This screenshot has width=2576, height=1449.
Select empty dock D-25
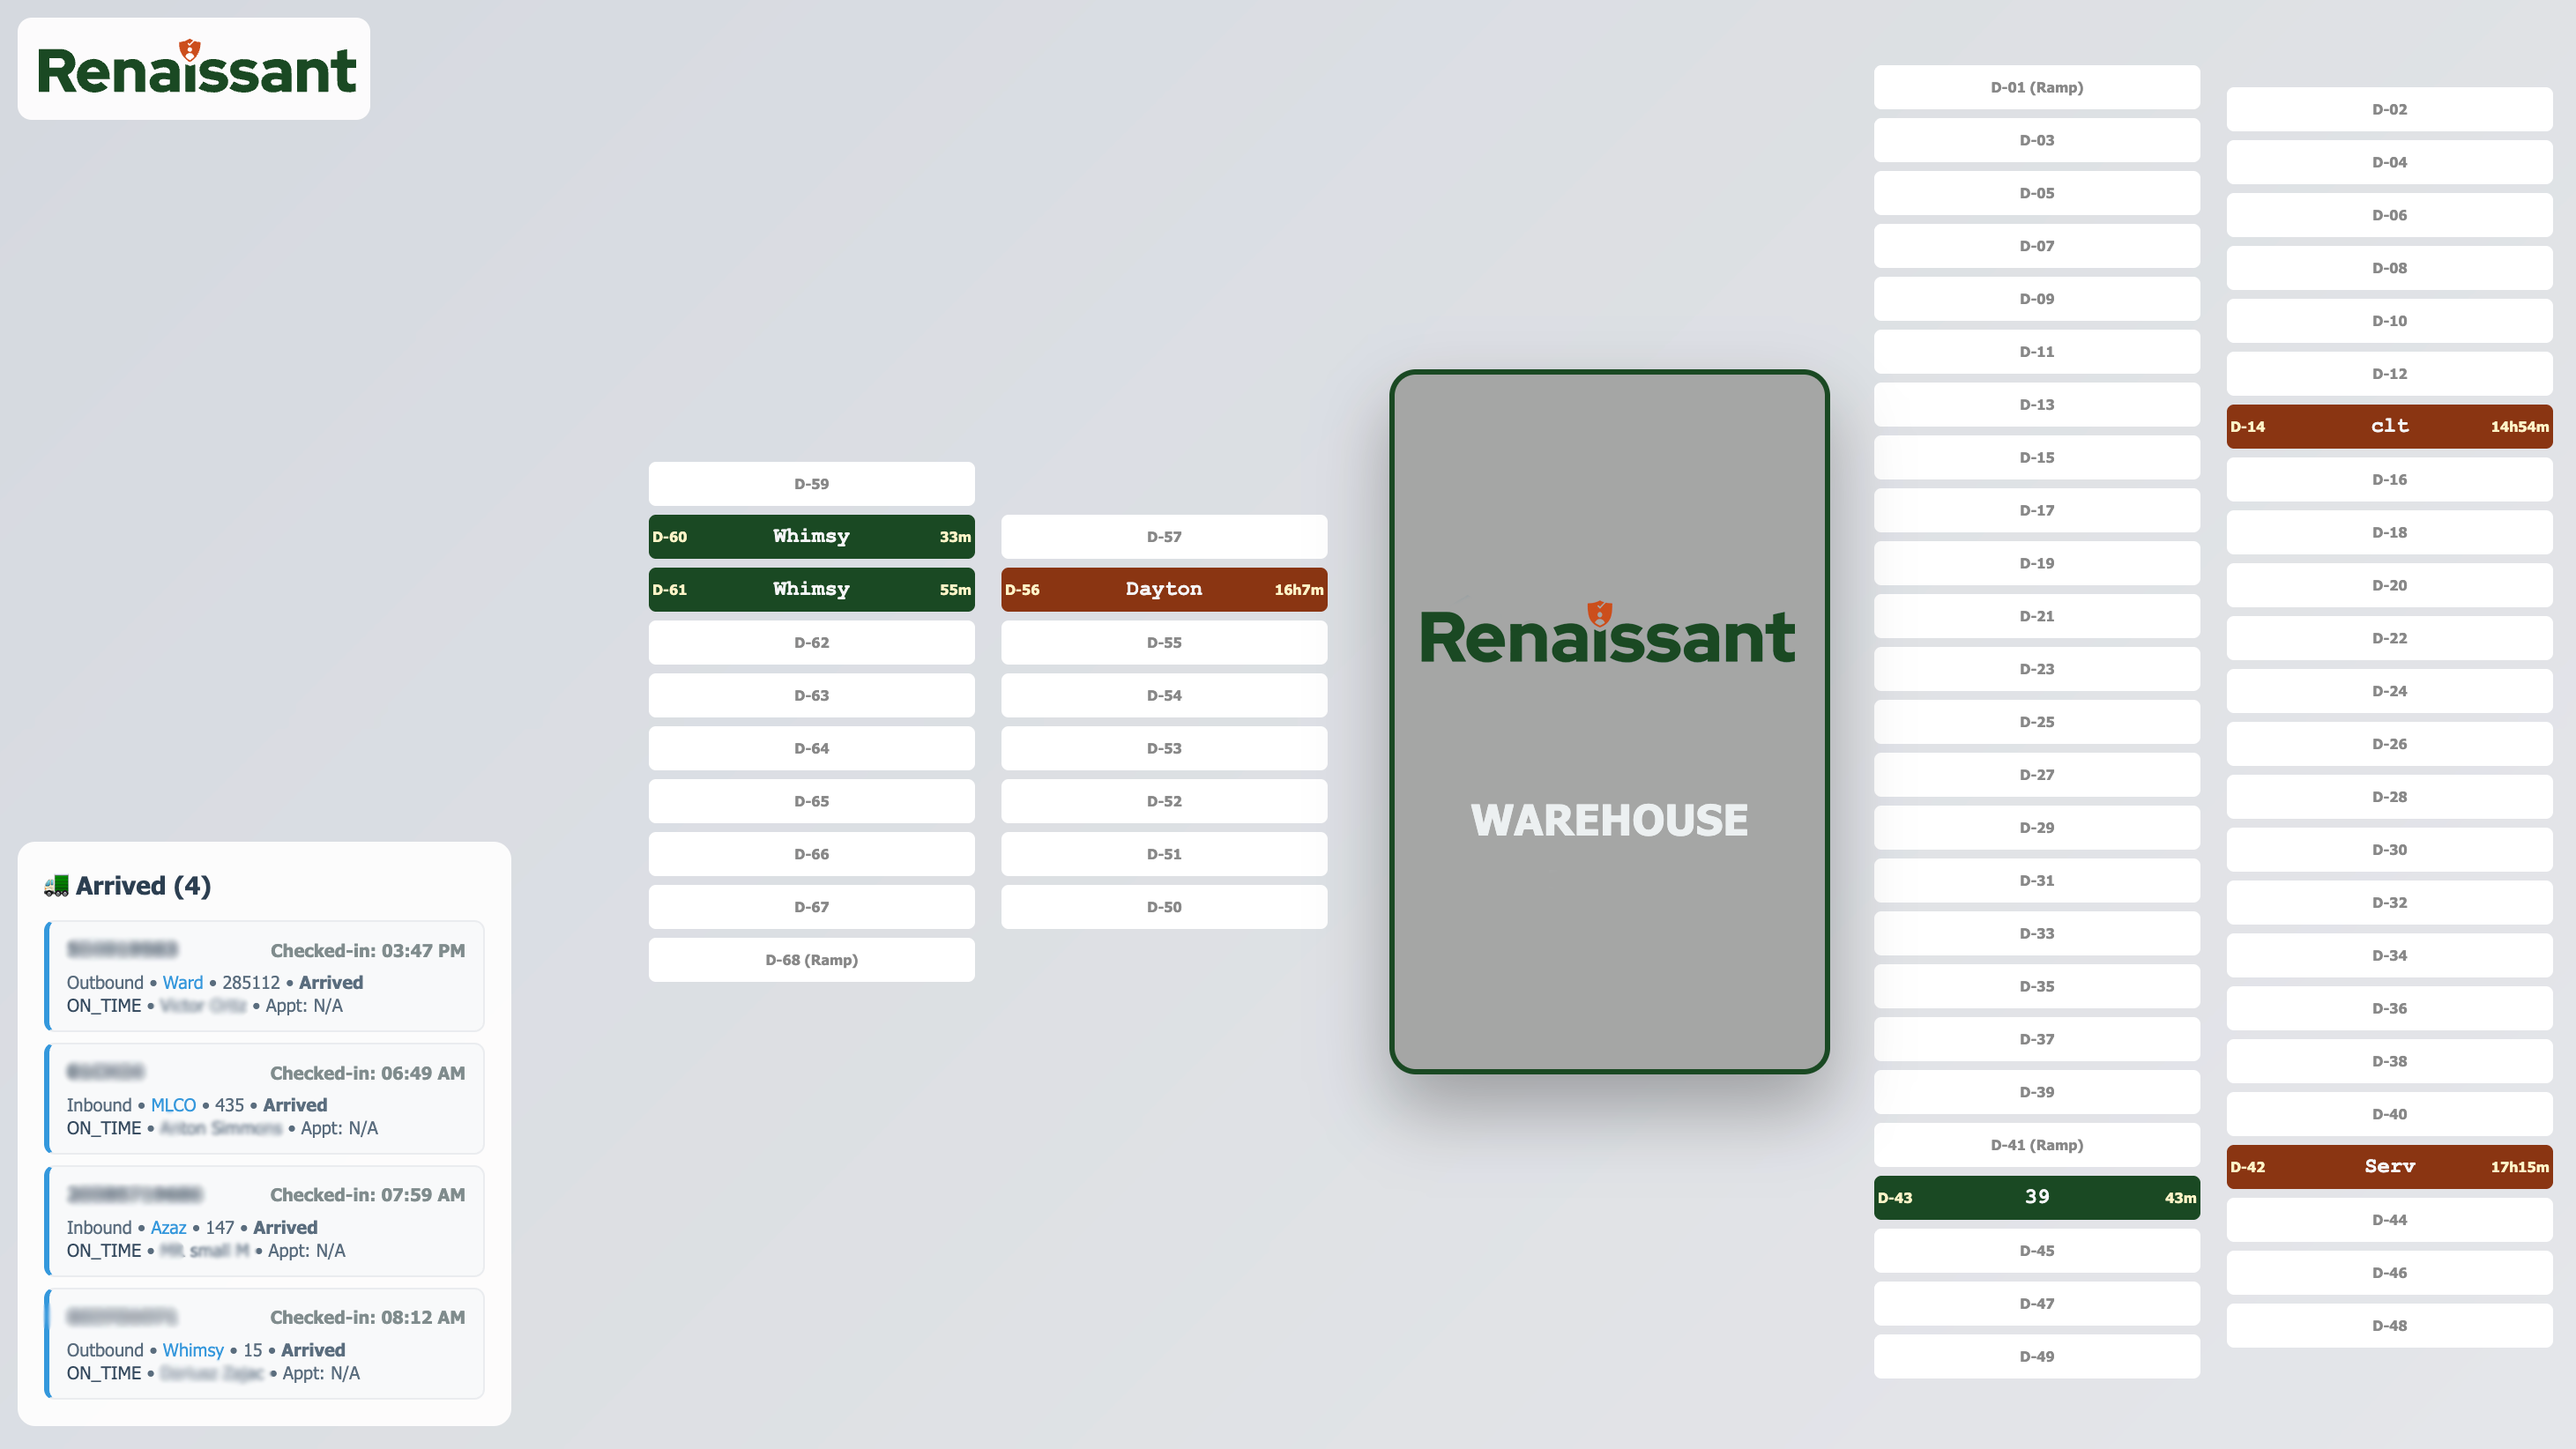coord(2037,722)
